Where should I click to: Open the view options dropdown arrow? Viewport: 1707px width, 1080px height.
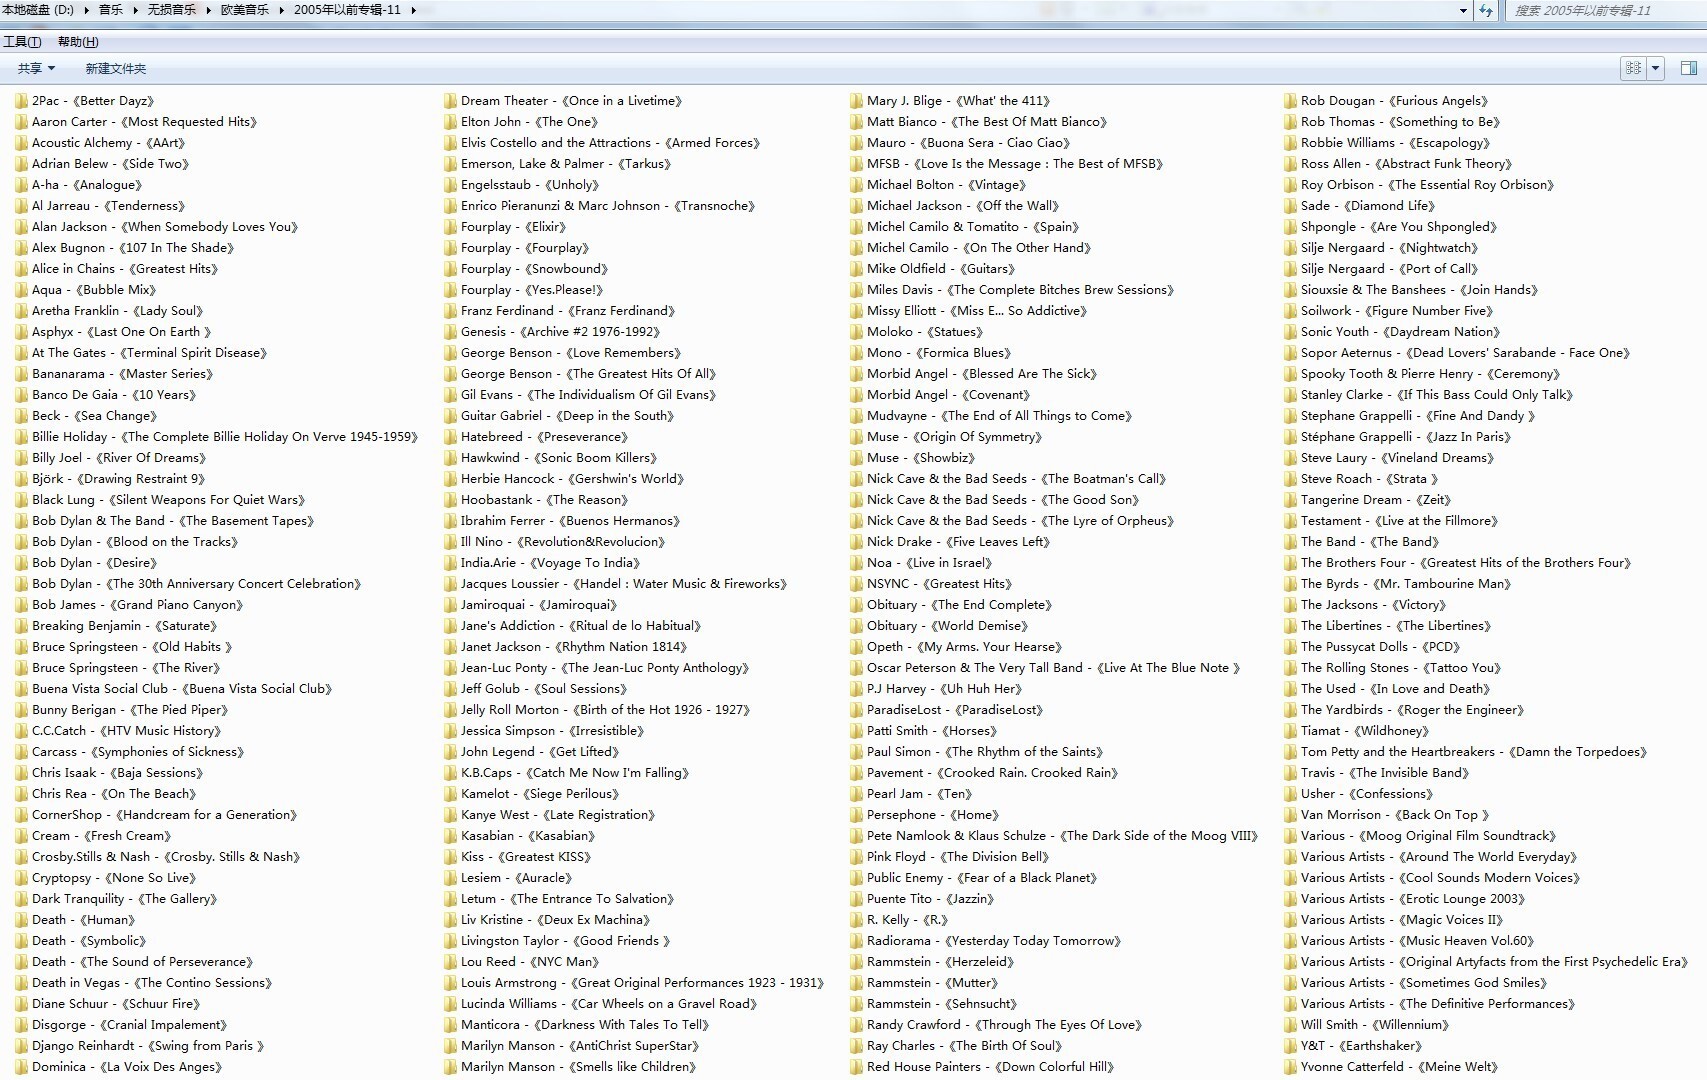coord(1656,68)
